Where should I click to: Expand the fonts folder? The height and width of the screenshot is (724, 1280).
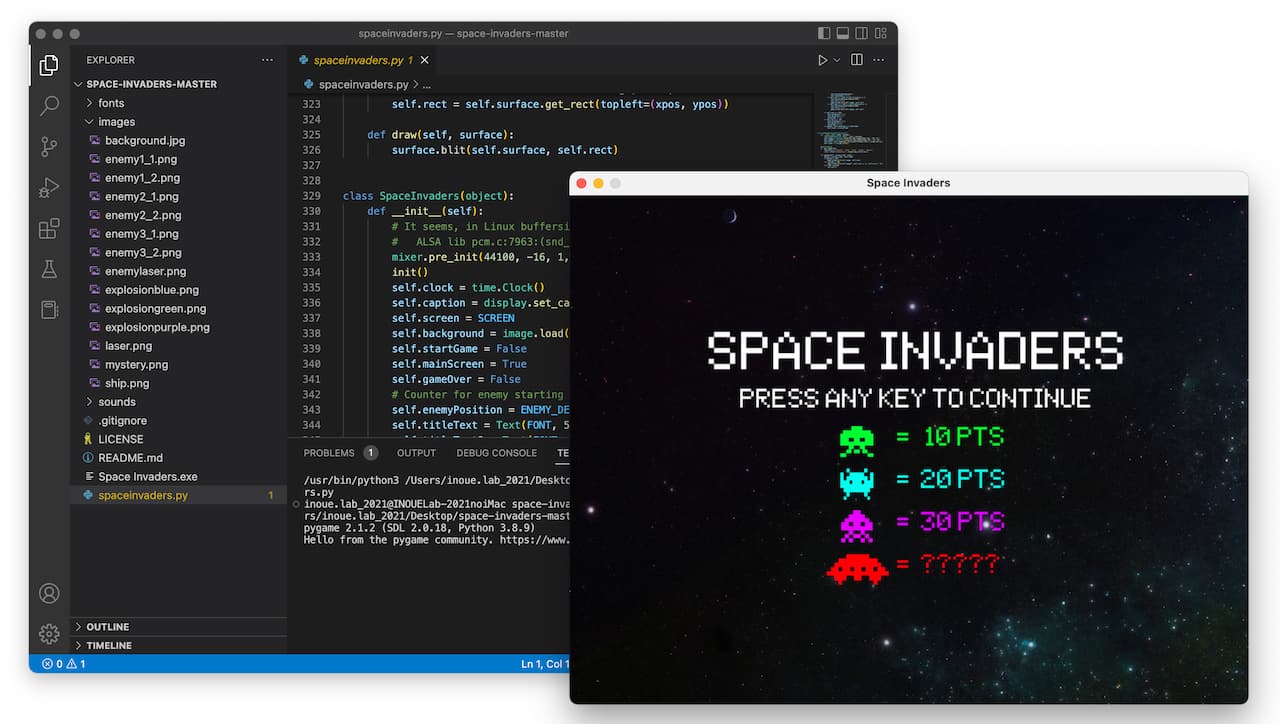point(111,103)
